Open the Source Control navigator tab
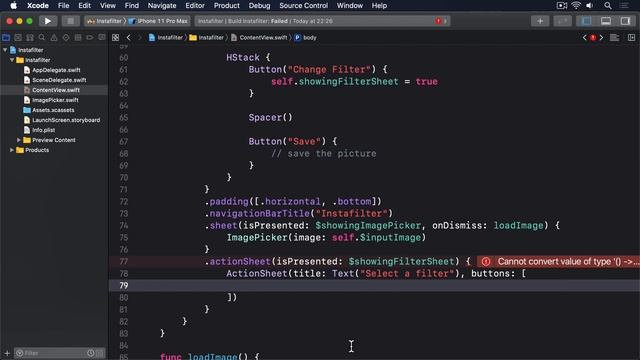 pyautogui.click(x=18, y=38)
